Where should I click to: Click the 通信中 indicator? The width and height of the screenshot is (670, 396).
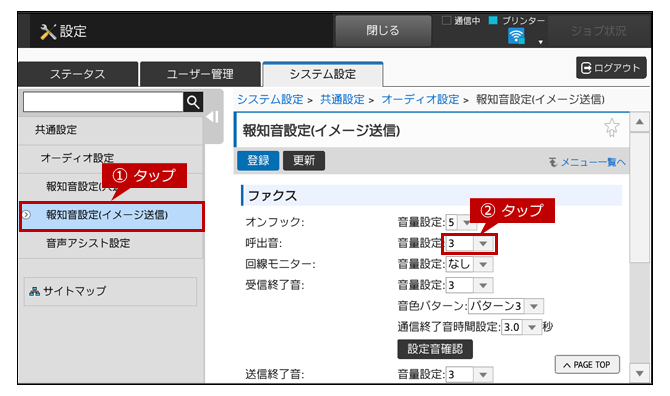pos(461,21)
